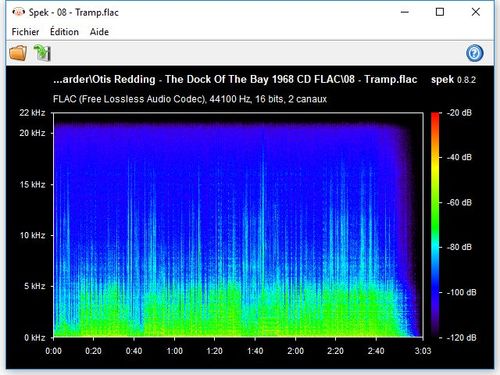Image resolution: width=500 pixels, height=375 pixels.
Task: Click the 3:03 end time label
Action: click(423, 351)
